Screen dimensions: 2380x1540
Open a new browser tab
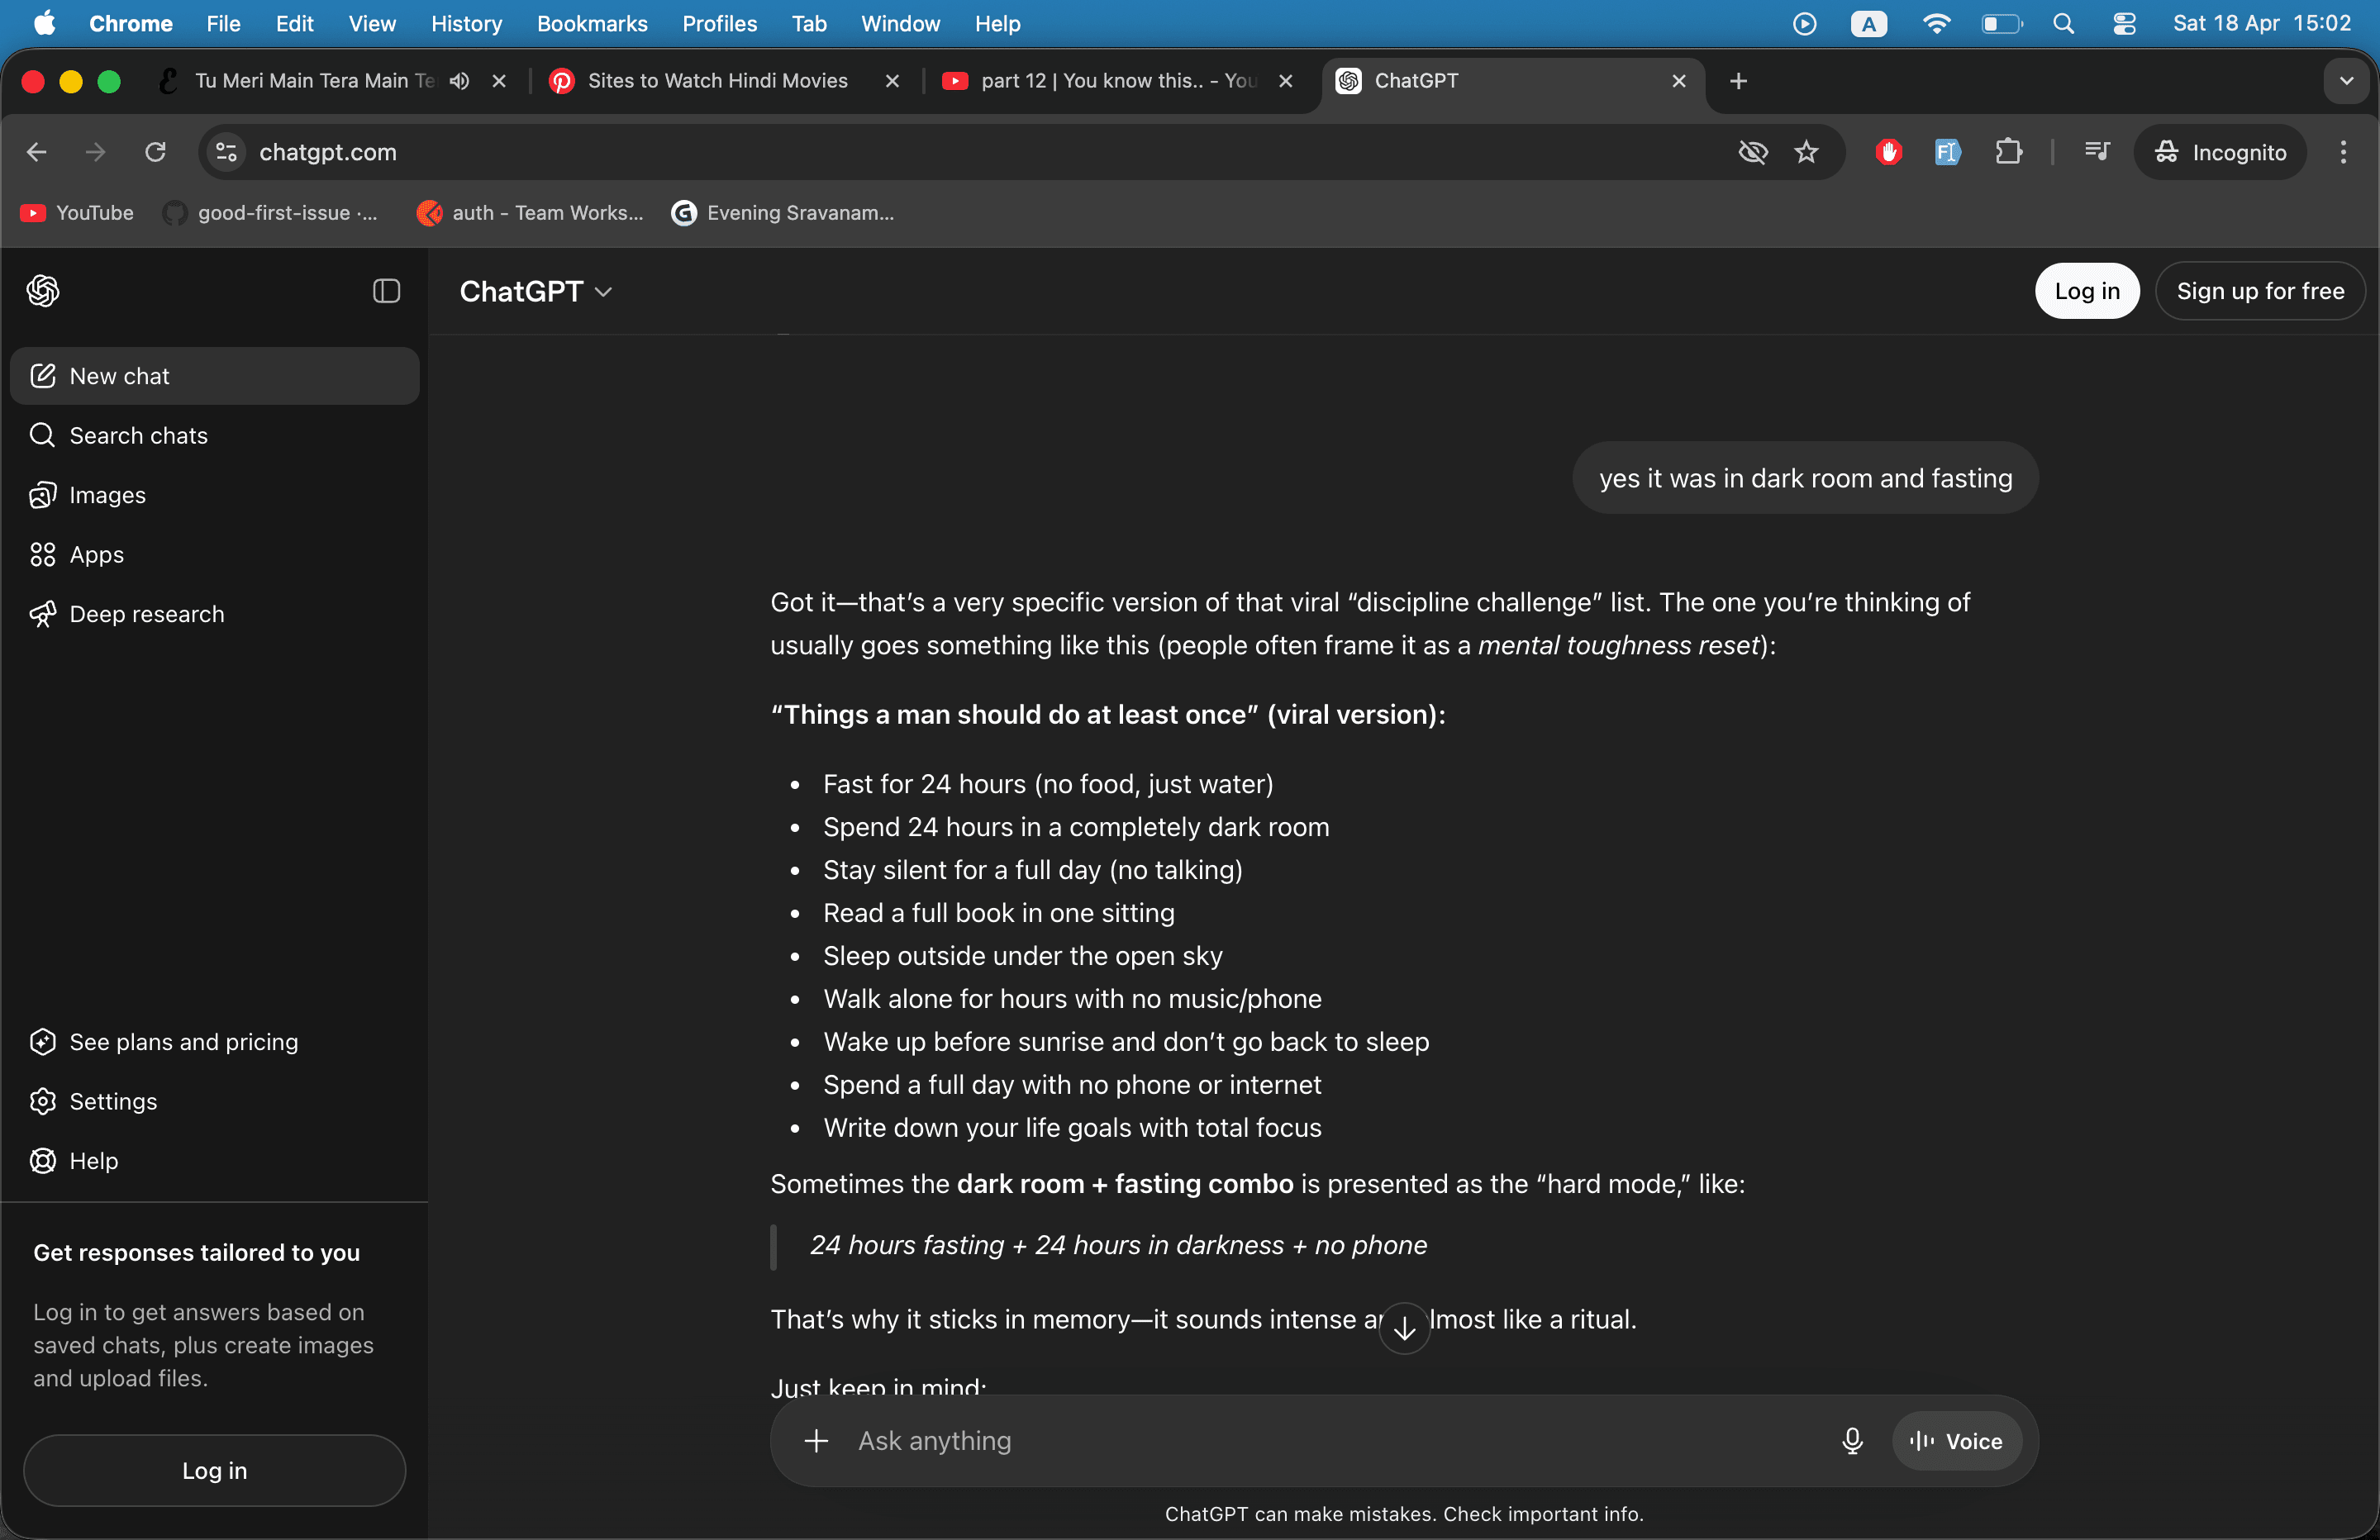point(1738,81)
